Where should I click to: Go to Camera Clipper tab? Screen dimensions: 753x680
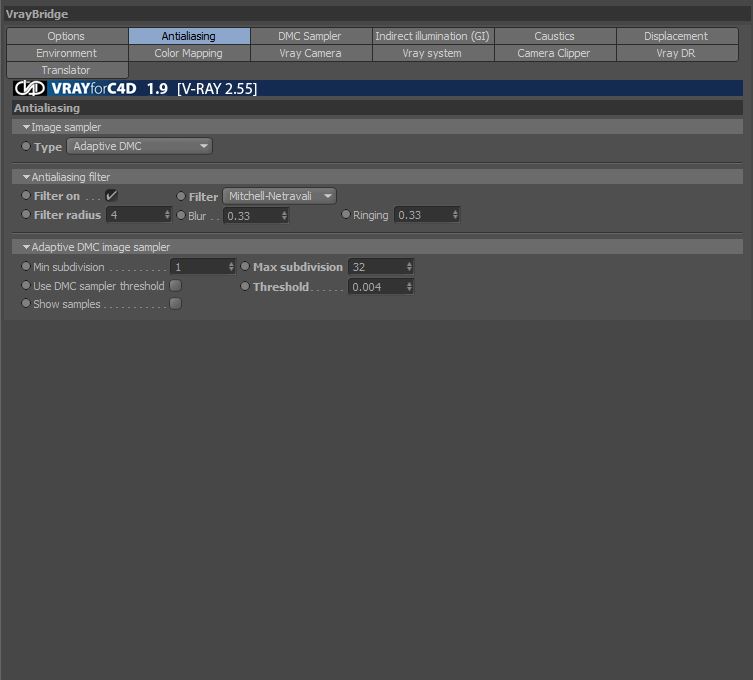pos(555,53)
